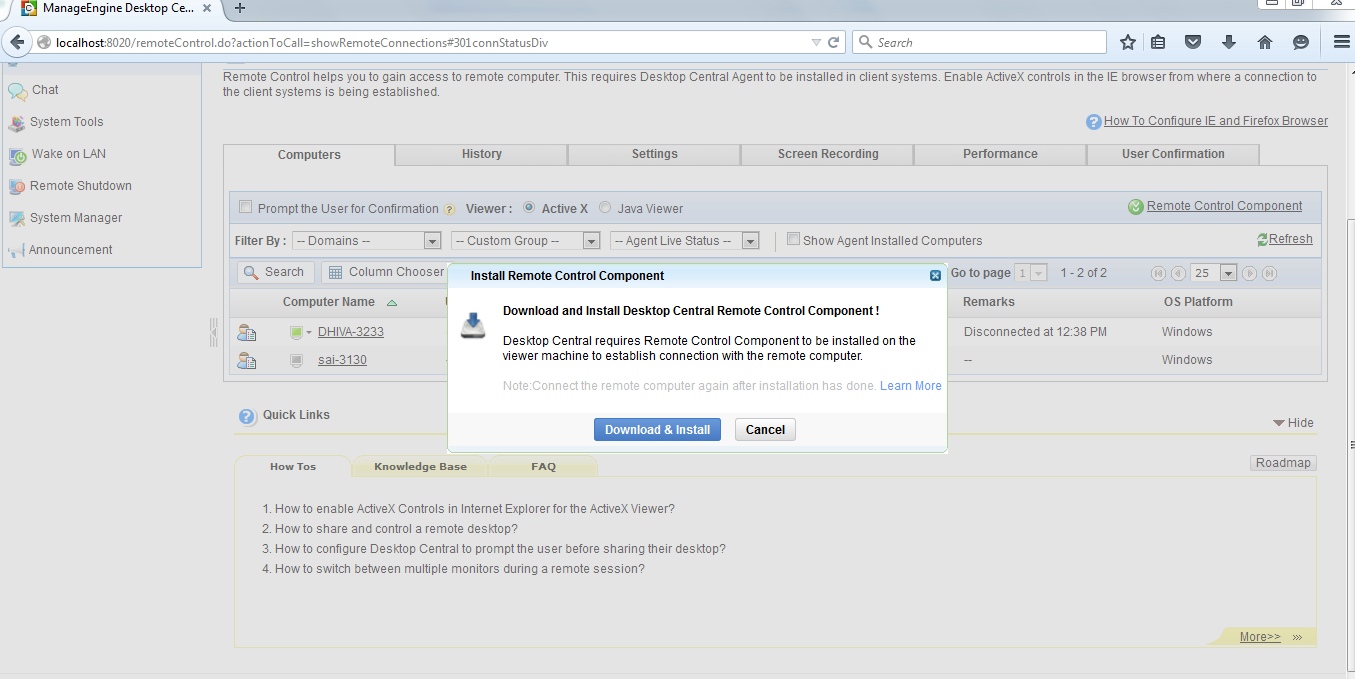
Task: Open the Go to page dropdown
Action: pyautogui.click(x=1030, y=273)
